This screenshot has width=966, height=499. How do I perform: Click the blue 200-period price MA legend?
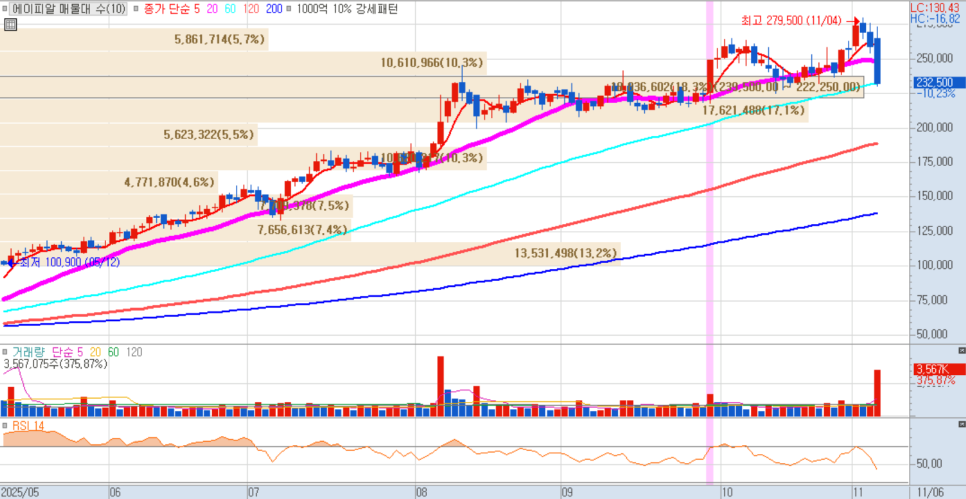click(275, 9)
